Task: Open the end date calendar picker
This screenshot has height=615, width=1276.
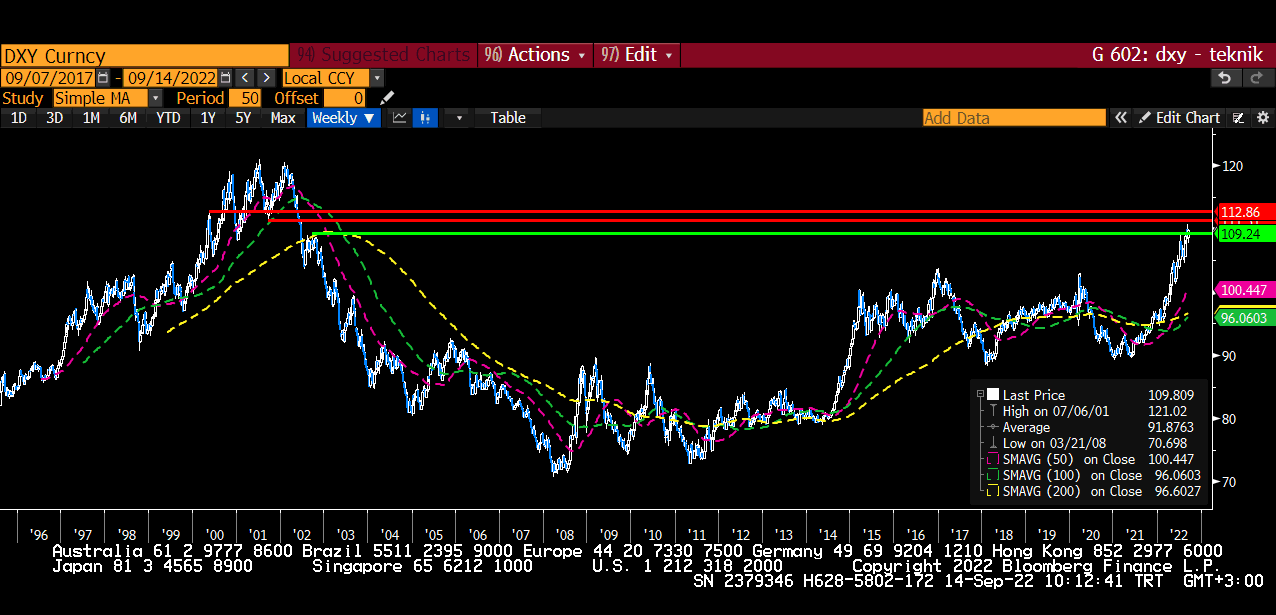Action: [225, 77]
